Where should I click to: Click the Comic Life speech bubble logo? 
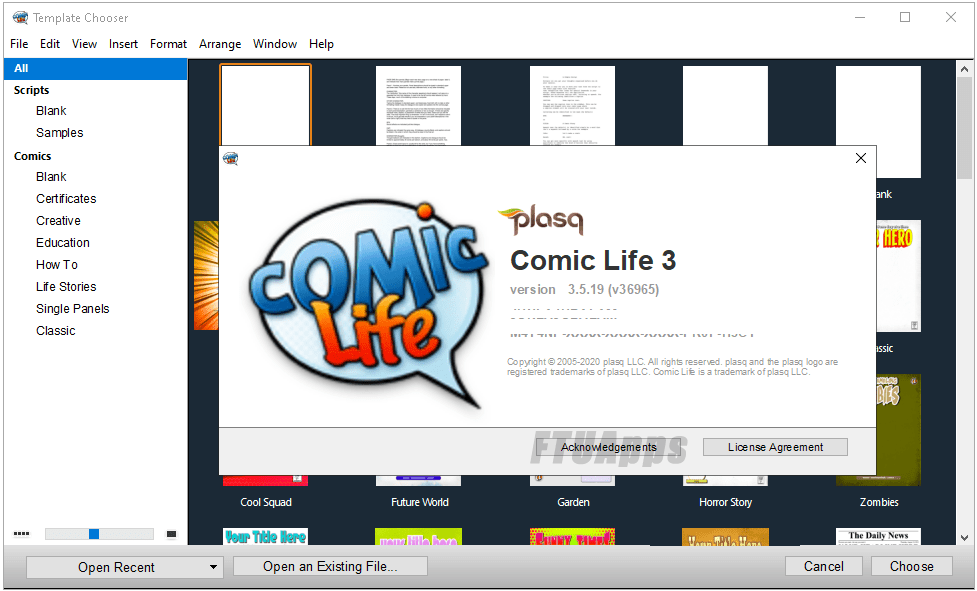coord(368,304)
